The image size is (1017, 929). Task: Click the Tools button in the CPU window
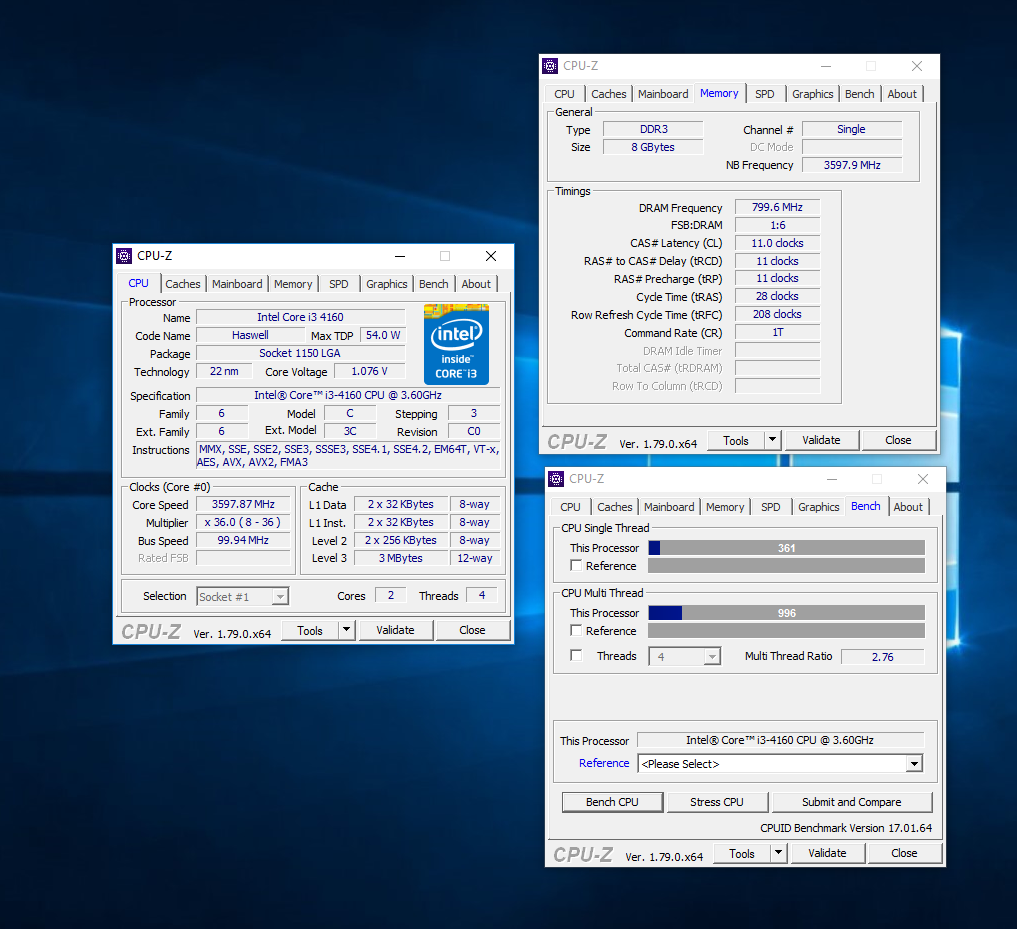[310, 631]
